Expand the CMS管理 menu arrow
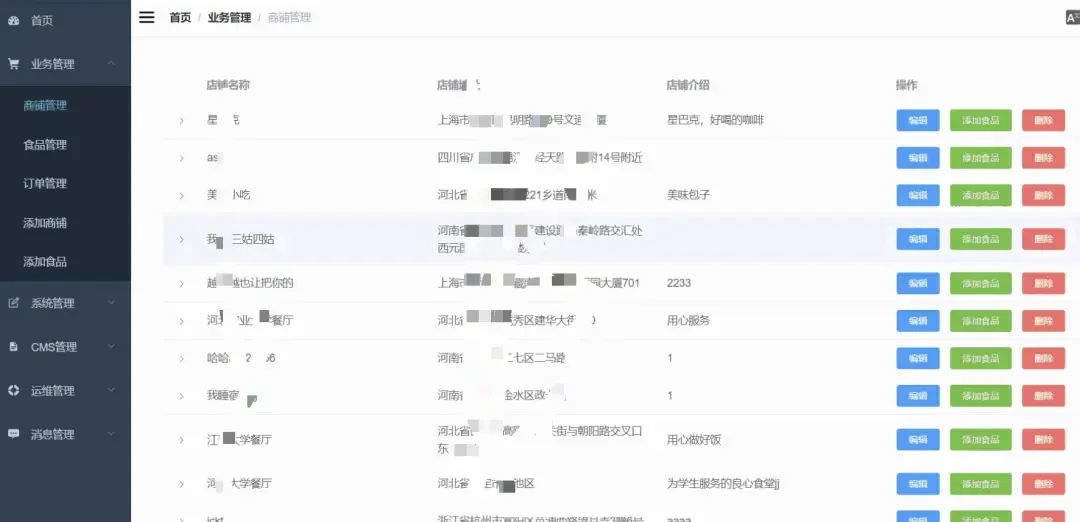Image resolution: width=1080 pixels, height=522 pixels. 112,347
